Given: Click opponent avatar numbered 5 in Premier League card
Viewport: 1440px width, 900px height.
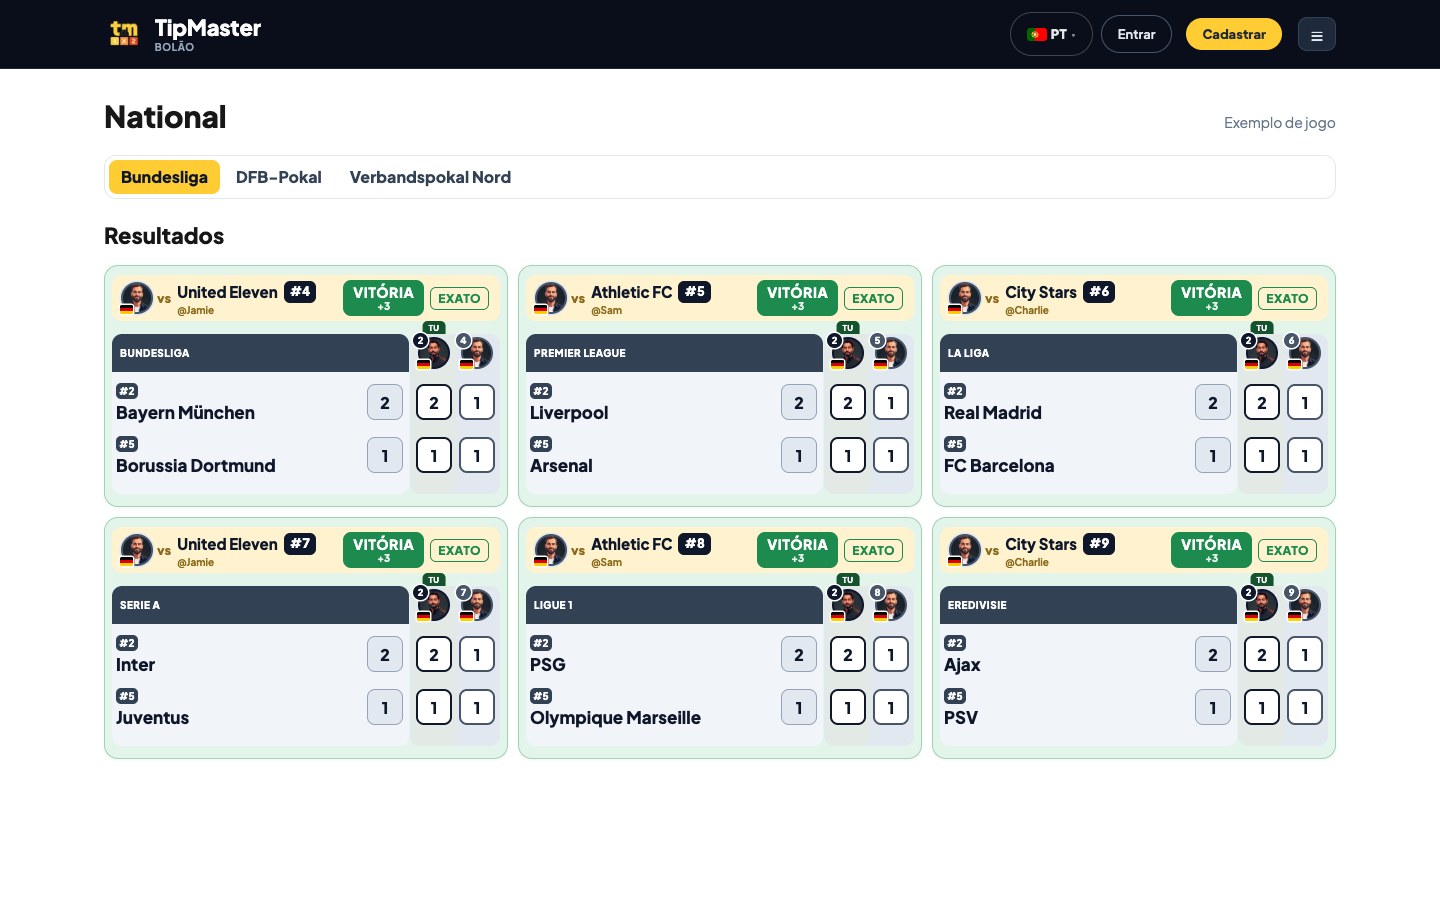Looking at the screenshot, I should tap(890, 353).
